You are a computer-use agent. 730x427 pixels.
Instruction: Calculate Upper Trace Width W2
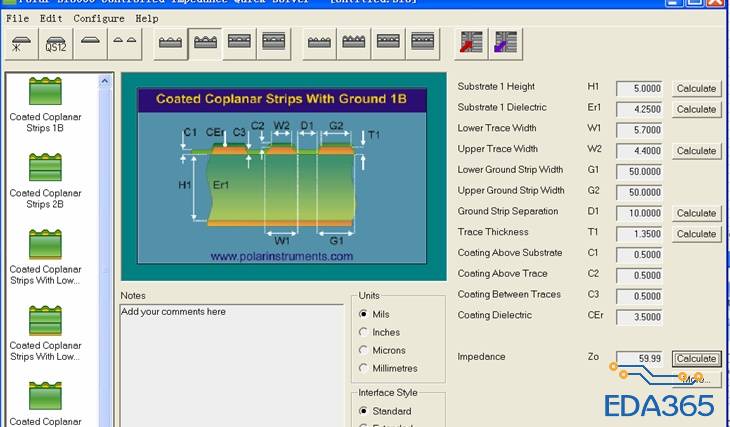click(x=696, y=151)
